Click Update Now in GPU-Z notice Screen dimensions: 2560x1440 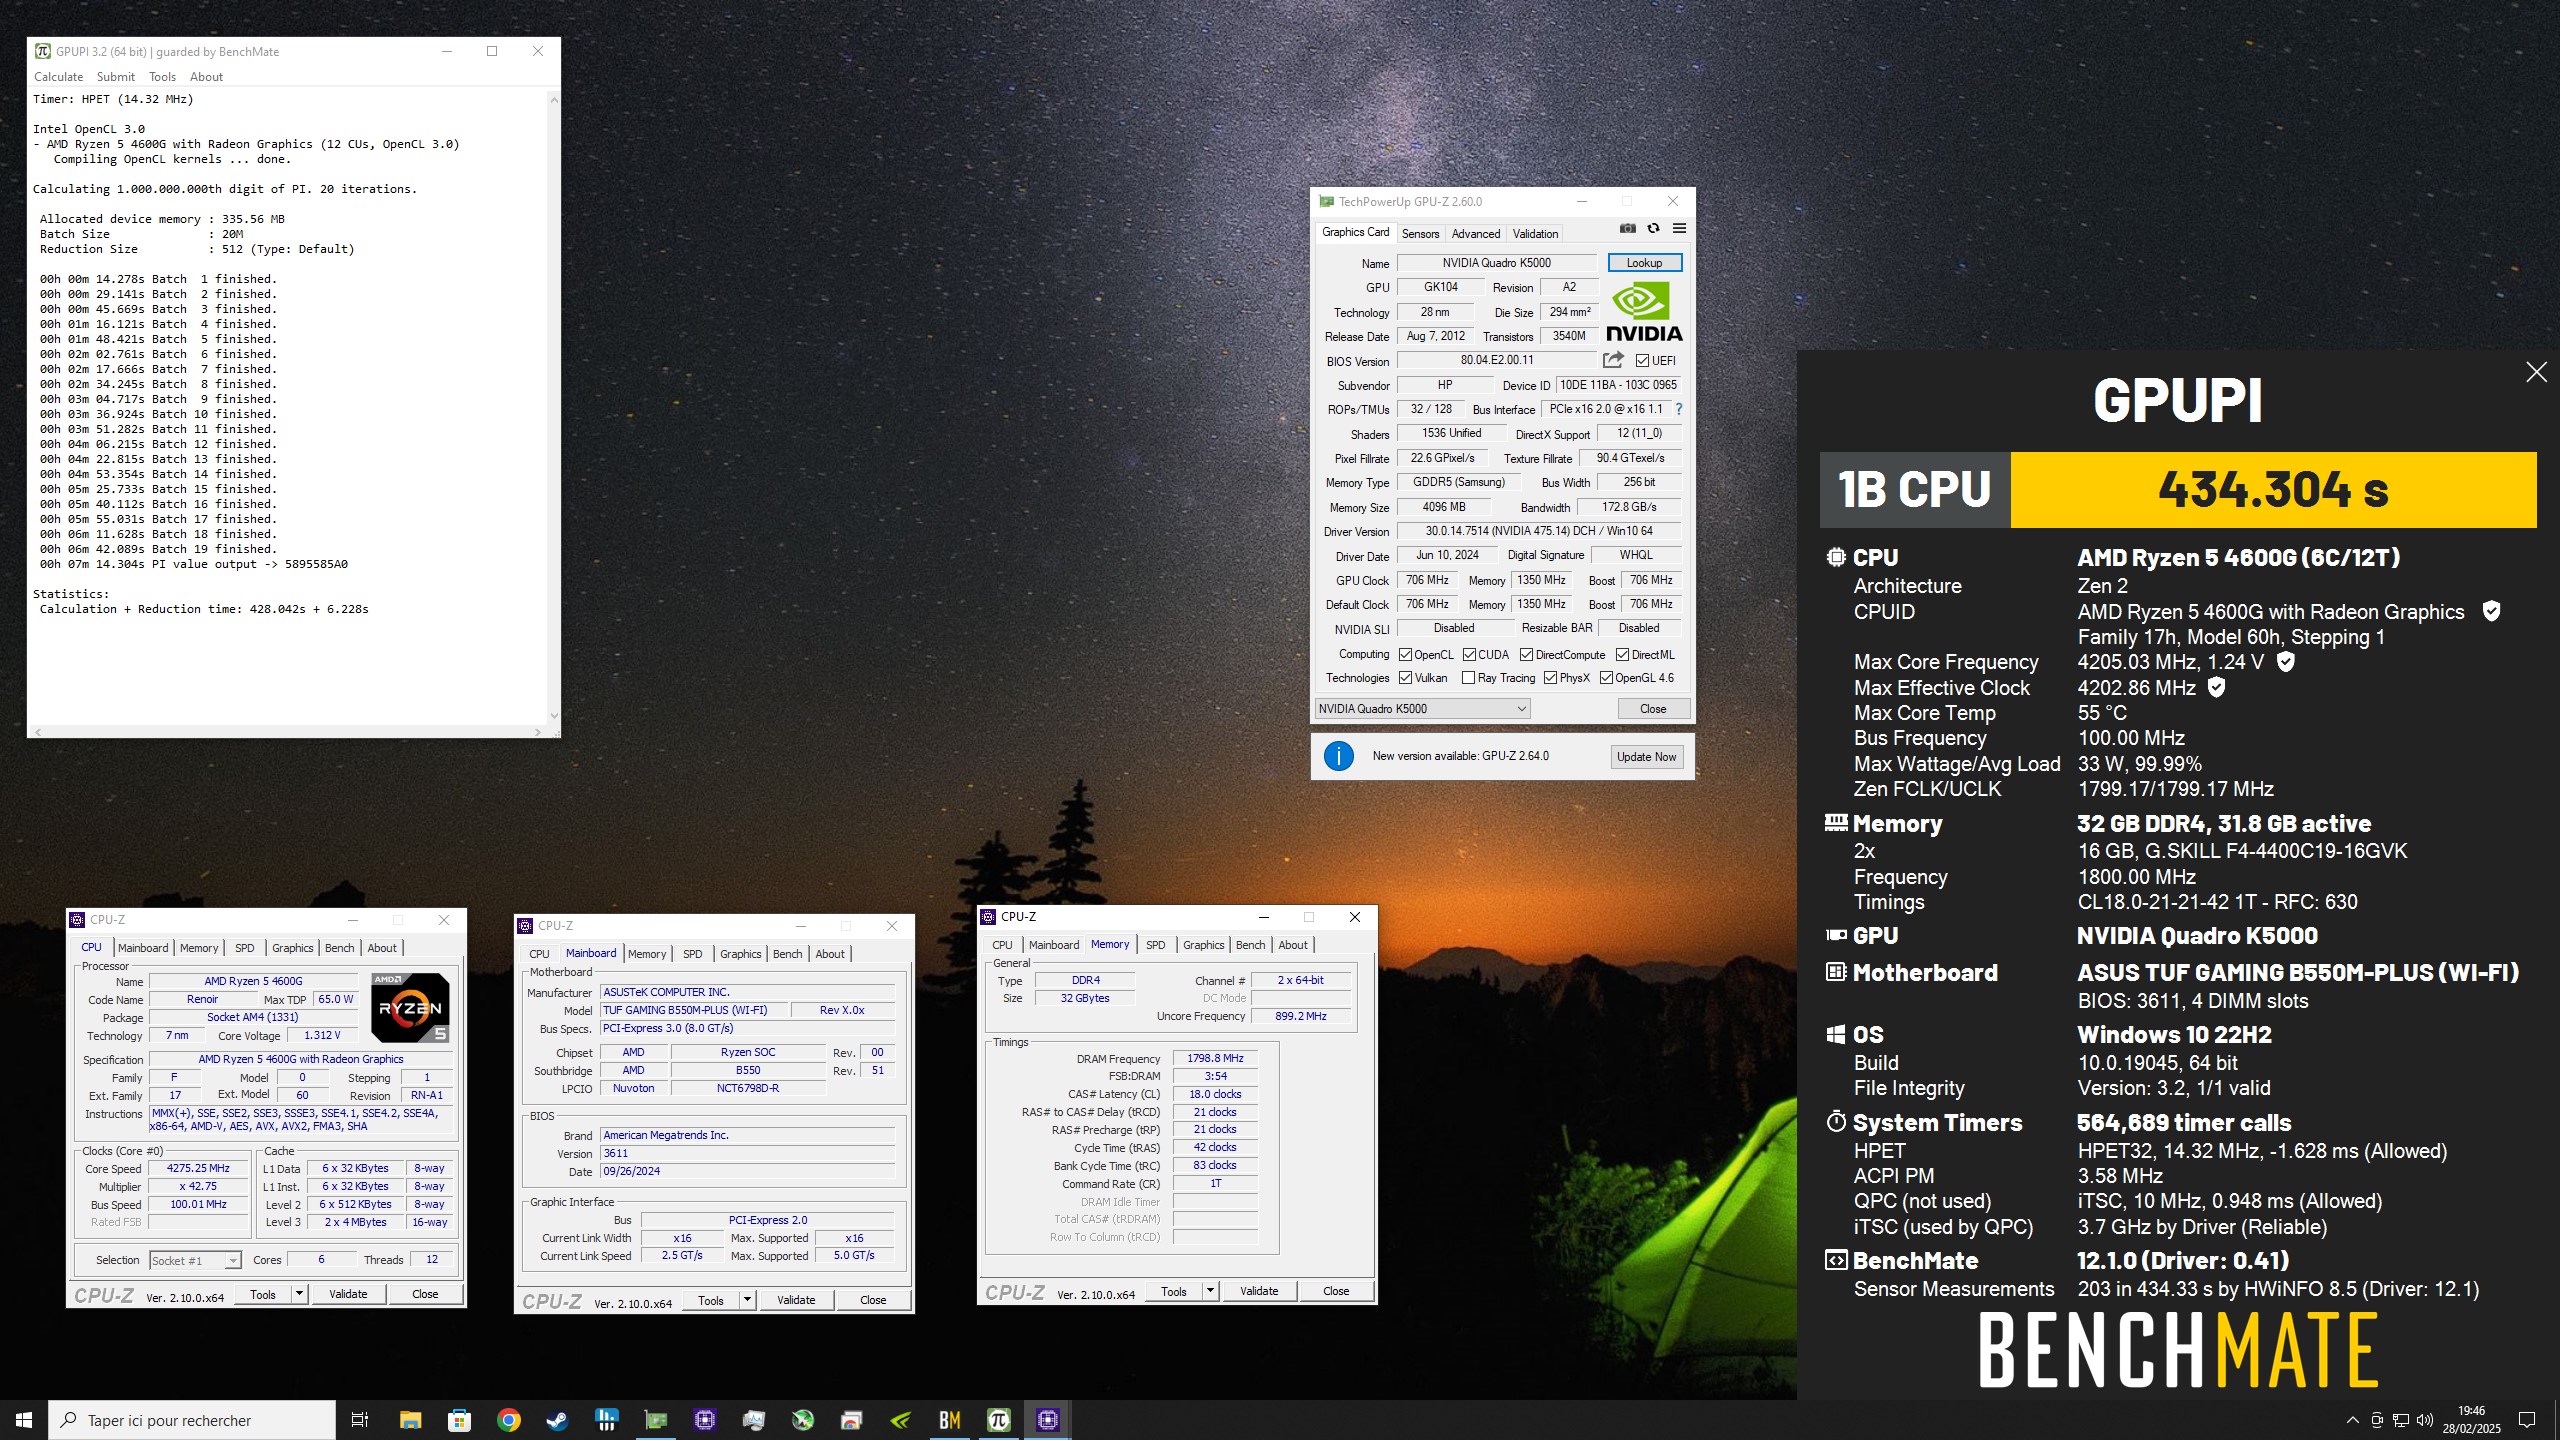pos(1646,757)
